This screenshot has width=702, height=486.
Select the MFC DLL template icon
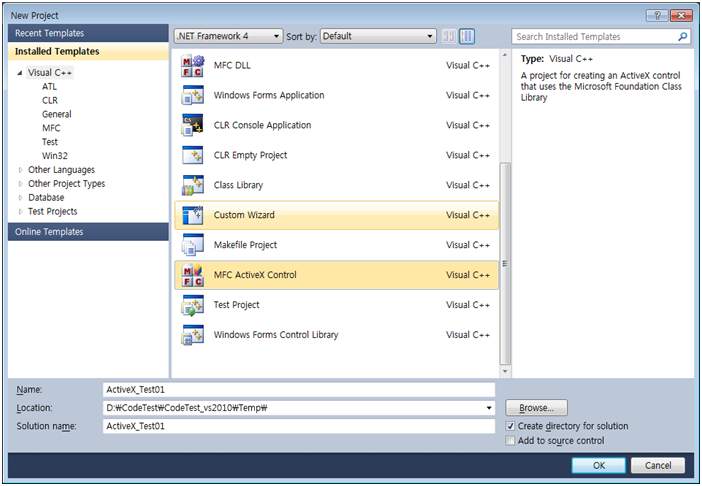193,66
